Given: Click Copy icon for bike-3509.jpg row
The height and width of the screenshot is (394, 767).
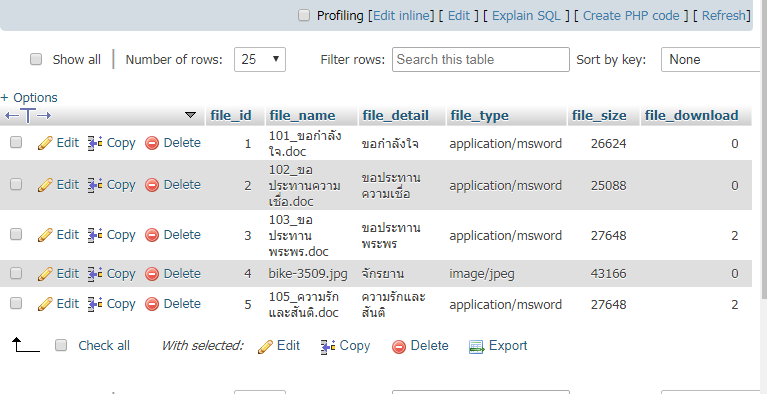Looking at the screenshot, I should click(x=95, y=274).
